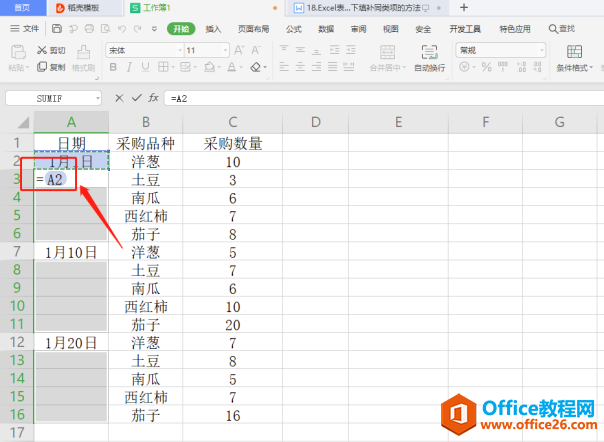Center cell text horizontally
Screen dimensions: 604x442
pos(300,67)
